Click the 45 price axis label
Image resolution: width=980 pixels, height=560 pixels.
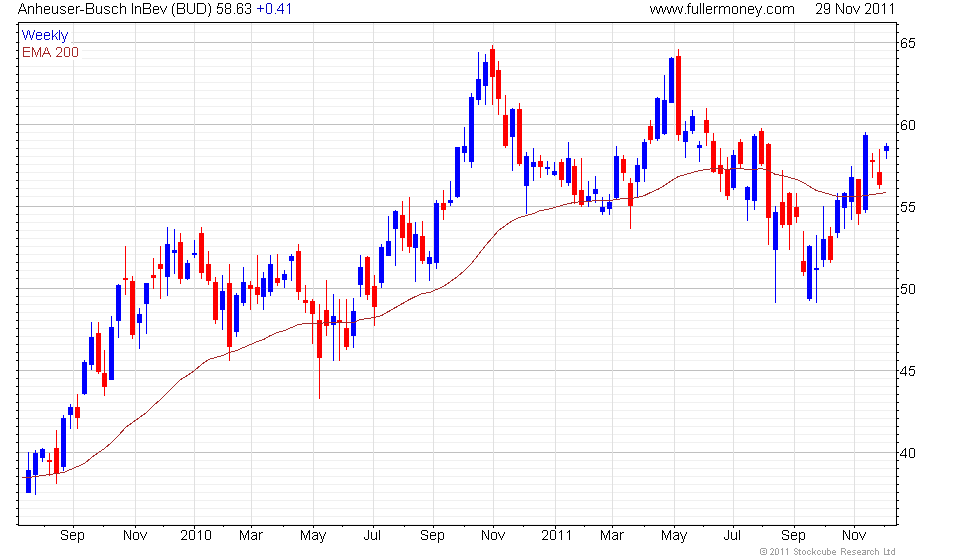coord(908,371)
